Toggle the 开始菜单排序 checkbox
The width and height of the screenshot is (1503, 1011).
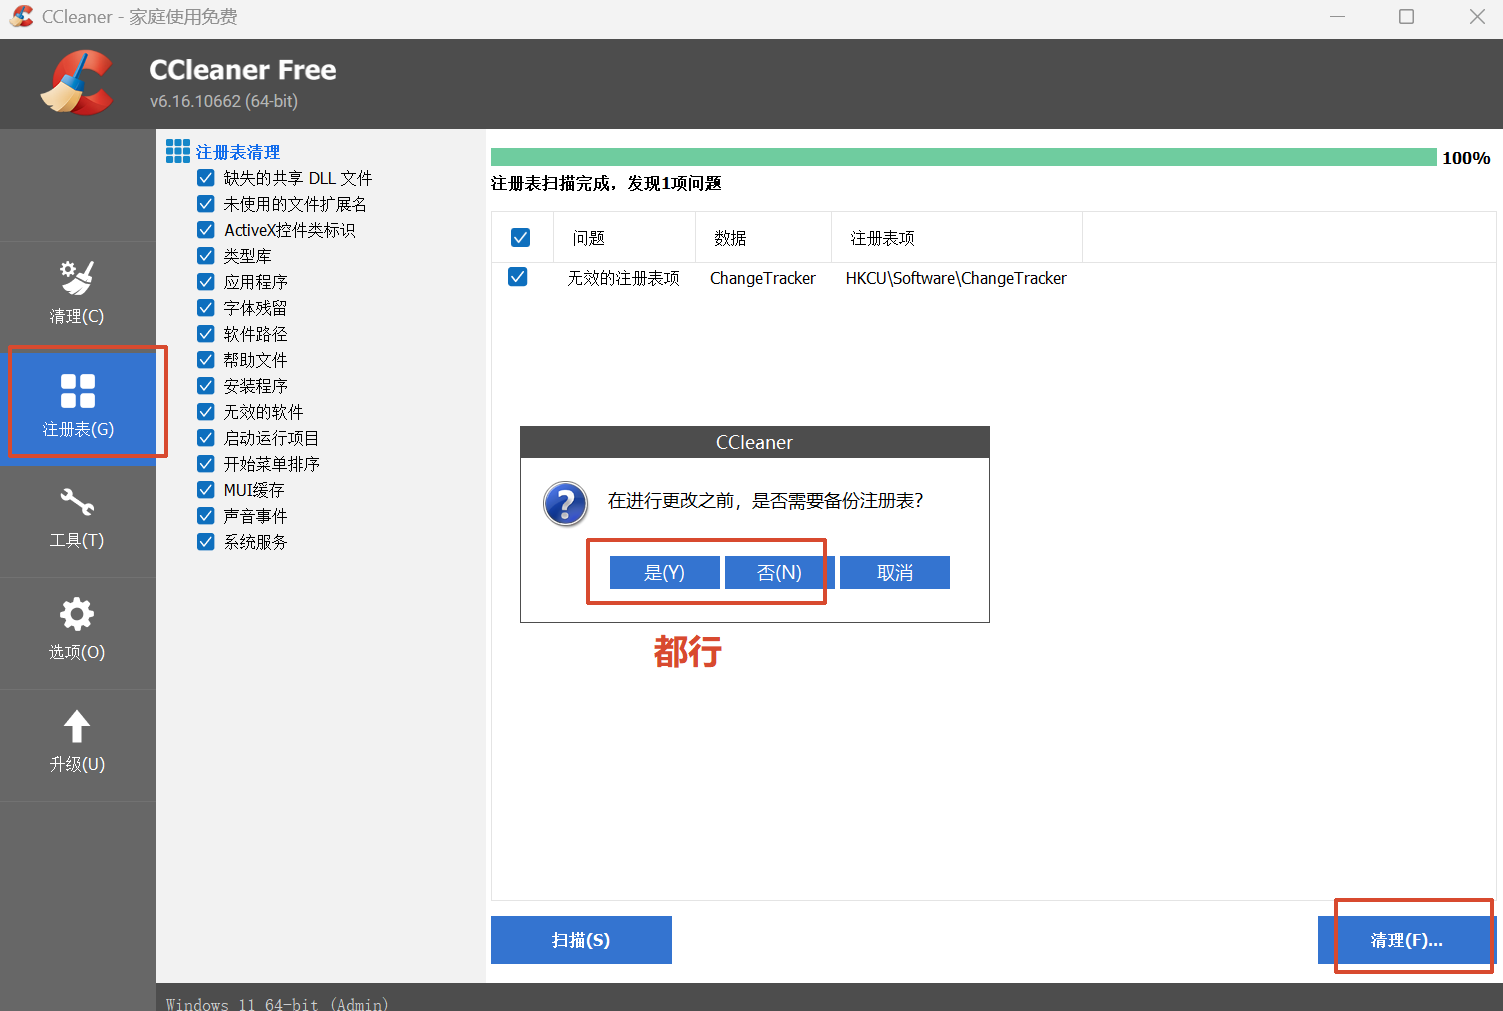tap(206, 464)
